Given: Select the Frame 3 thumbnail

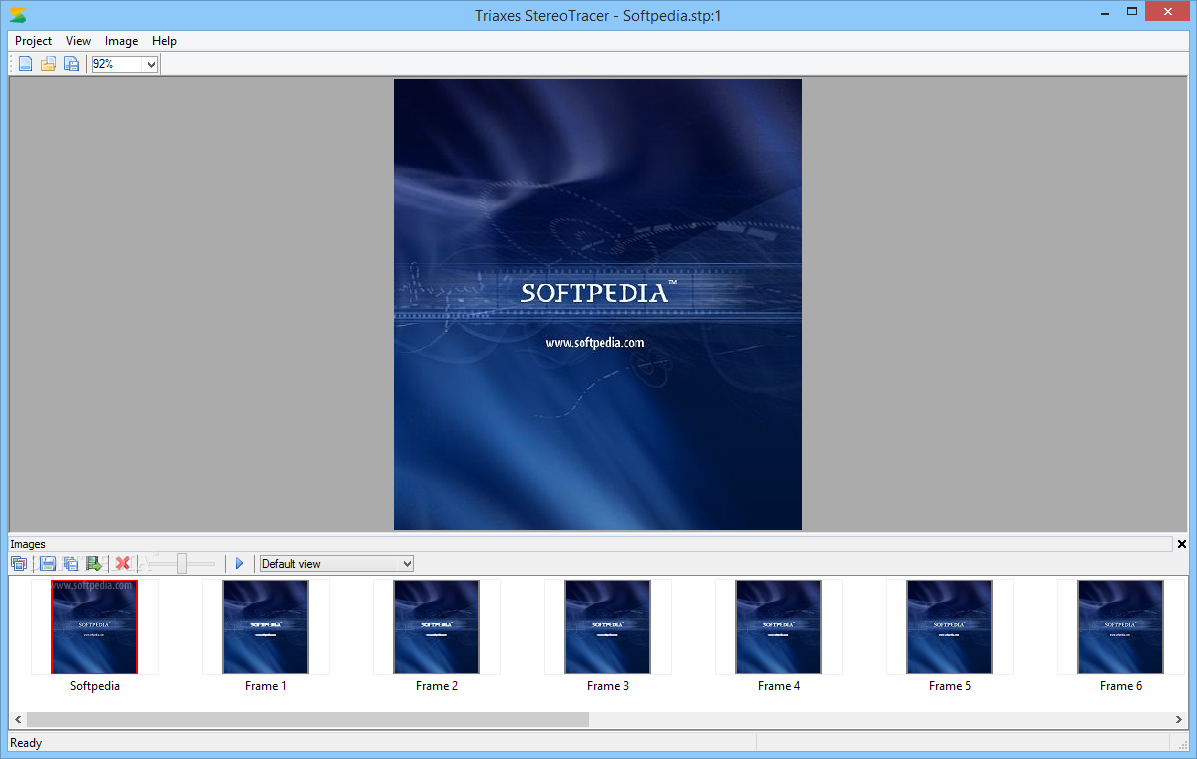Looking at the screenshot, I should coord(608,627).
